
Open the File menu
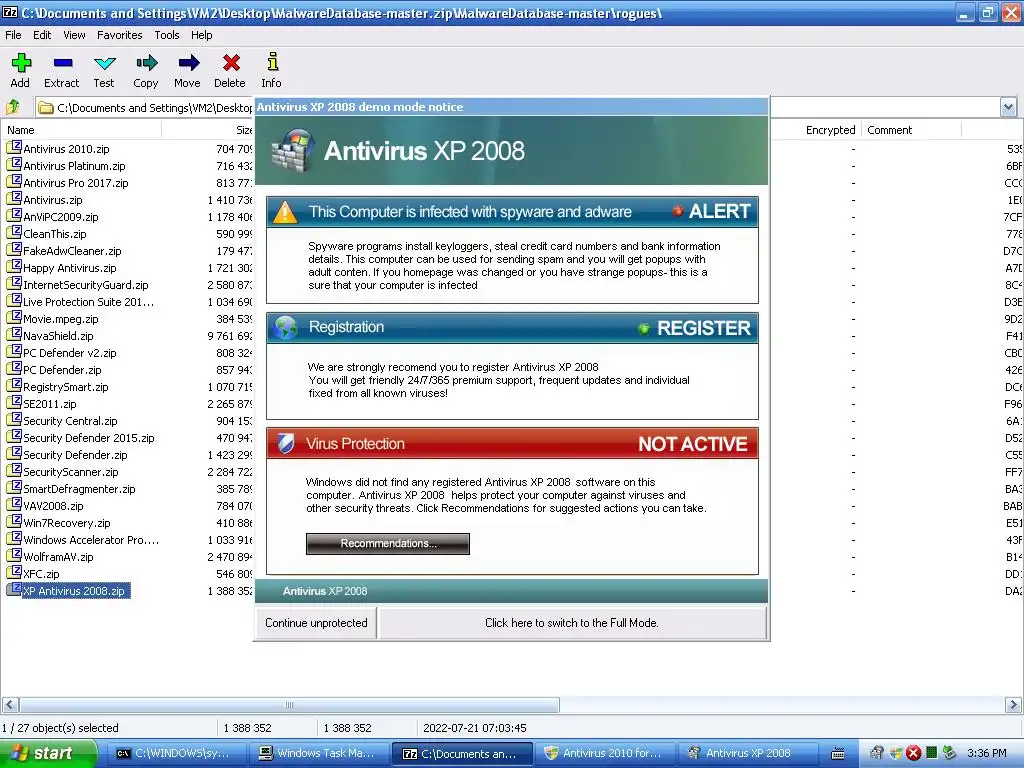pos(13,35)
